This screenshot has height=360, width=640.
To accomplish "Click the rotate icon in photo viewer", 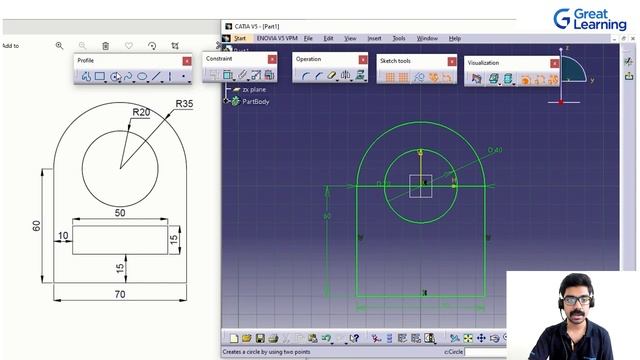I will pyautogui.click(x=152, y=46).
